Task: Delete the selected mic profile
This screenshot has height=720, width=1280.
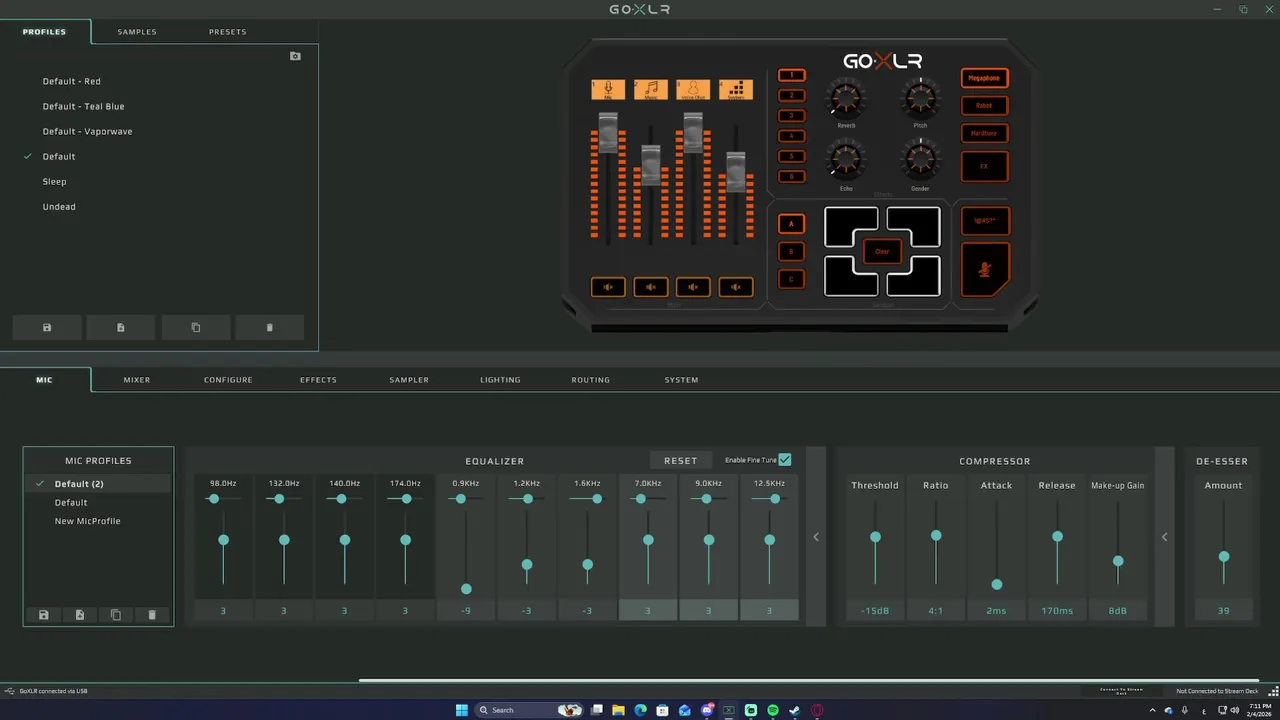Action: pyautogui.click(x=152, y=615)
